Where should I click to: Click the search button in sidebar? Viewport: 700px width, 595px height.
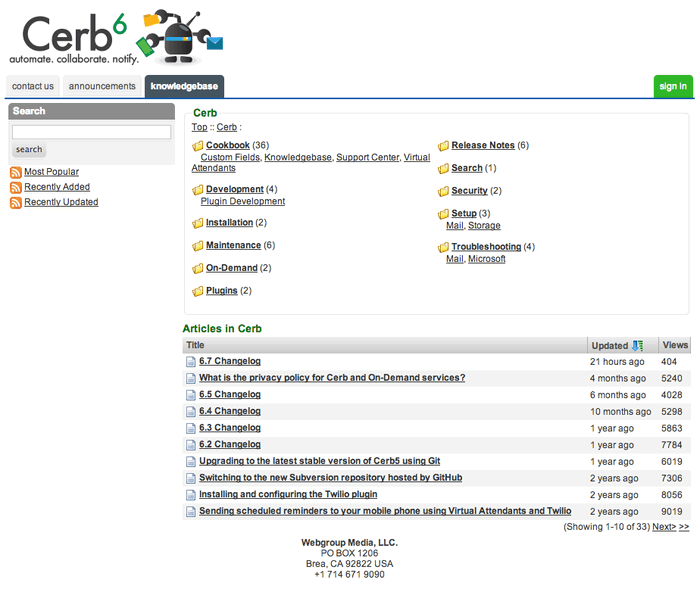pos(29,150)
